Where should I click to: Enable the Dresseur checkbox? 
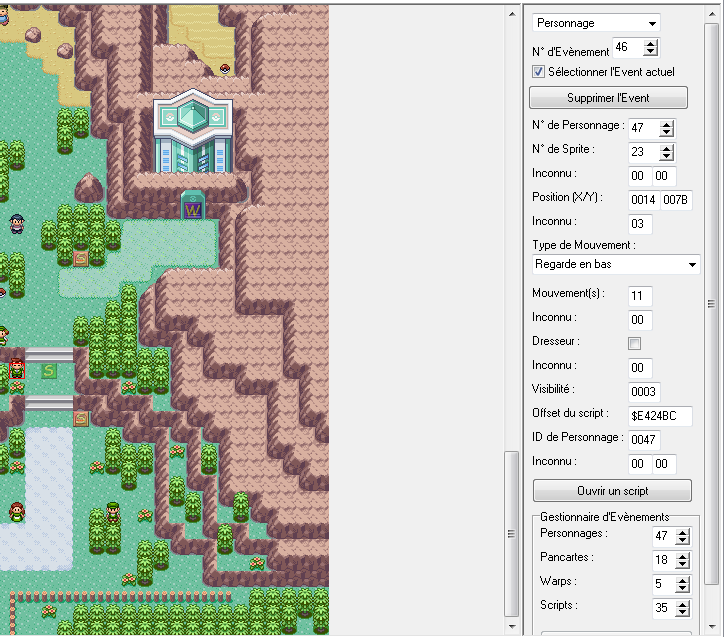634,343
